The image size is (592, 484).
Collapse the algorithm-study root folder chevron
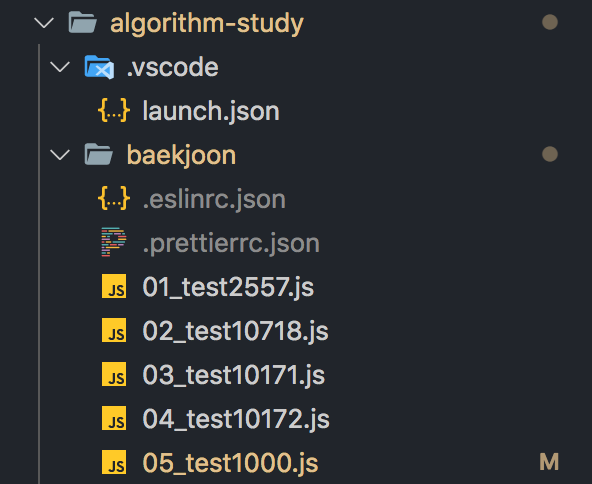coord(44,23)
